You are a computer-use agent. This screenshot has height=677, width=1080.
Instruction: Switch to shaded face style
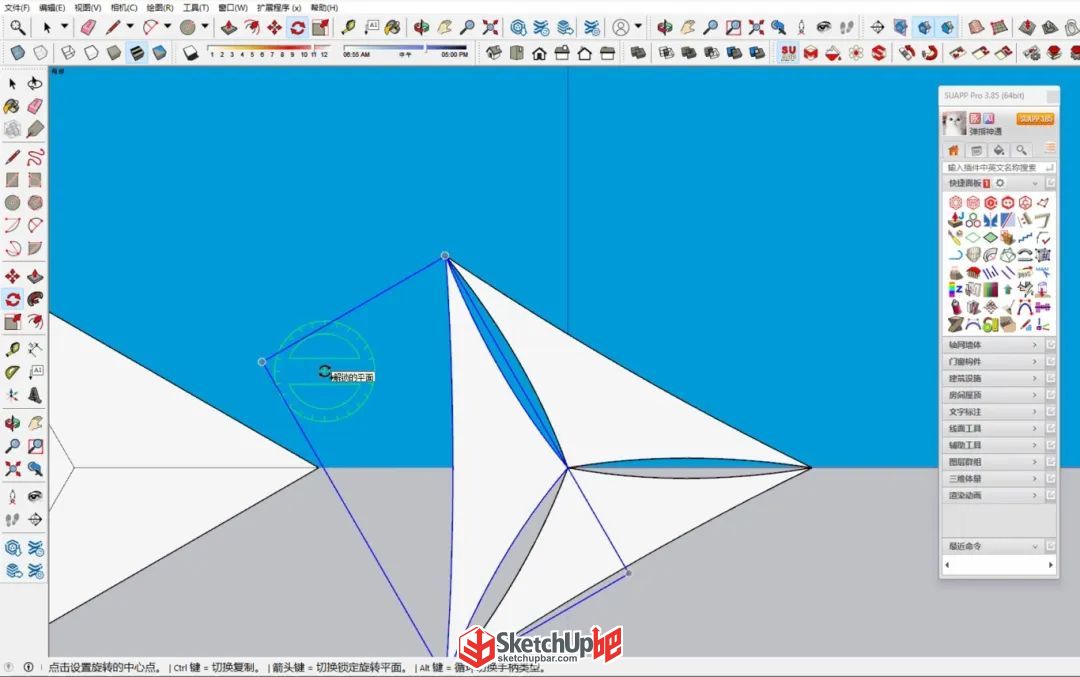pos(114,52)
